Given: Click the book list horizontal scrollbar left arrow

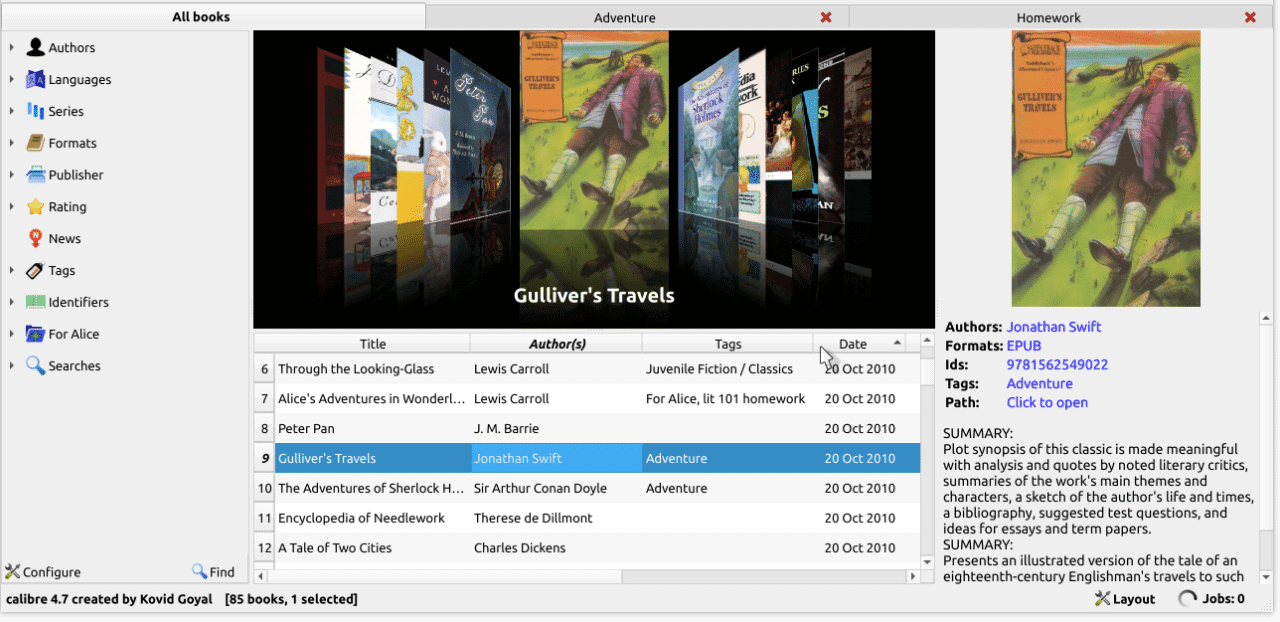Looking at the screenshot, I should coord(261,576).
